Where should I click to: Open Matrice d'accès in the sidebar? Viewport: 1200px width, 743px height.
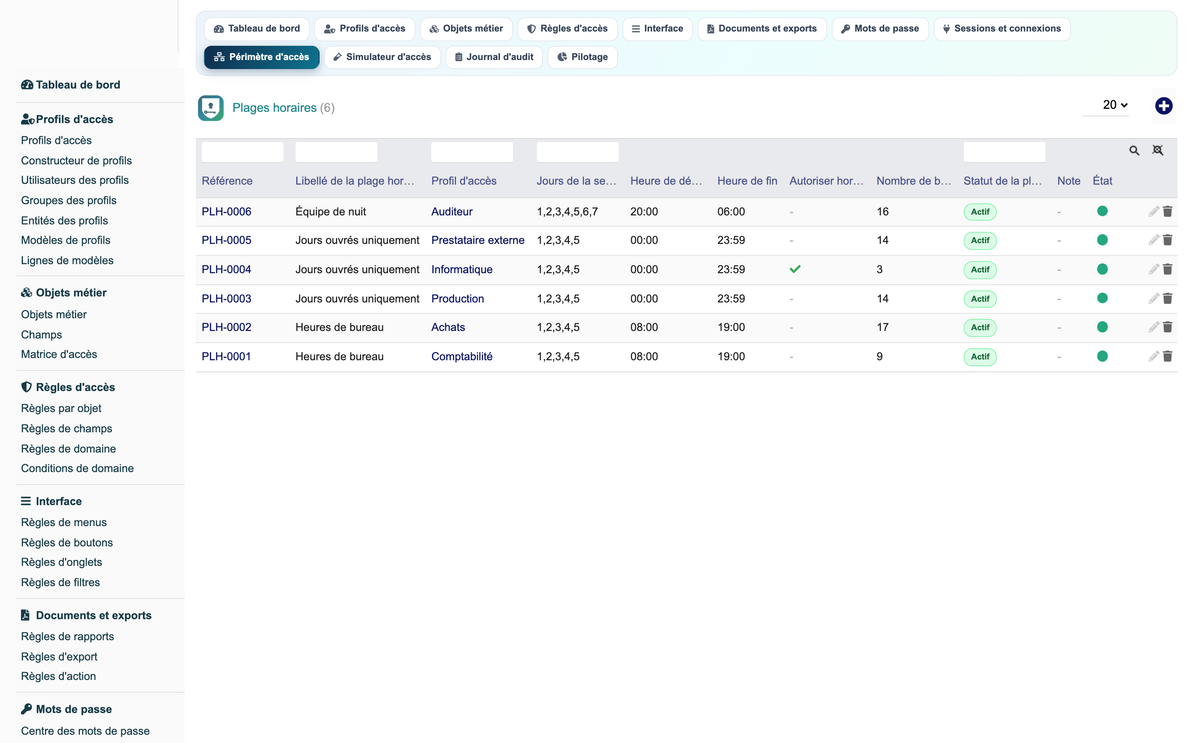[59, 355]
